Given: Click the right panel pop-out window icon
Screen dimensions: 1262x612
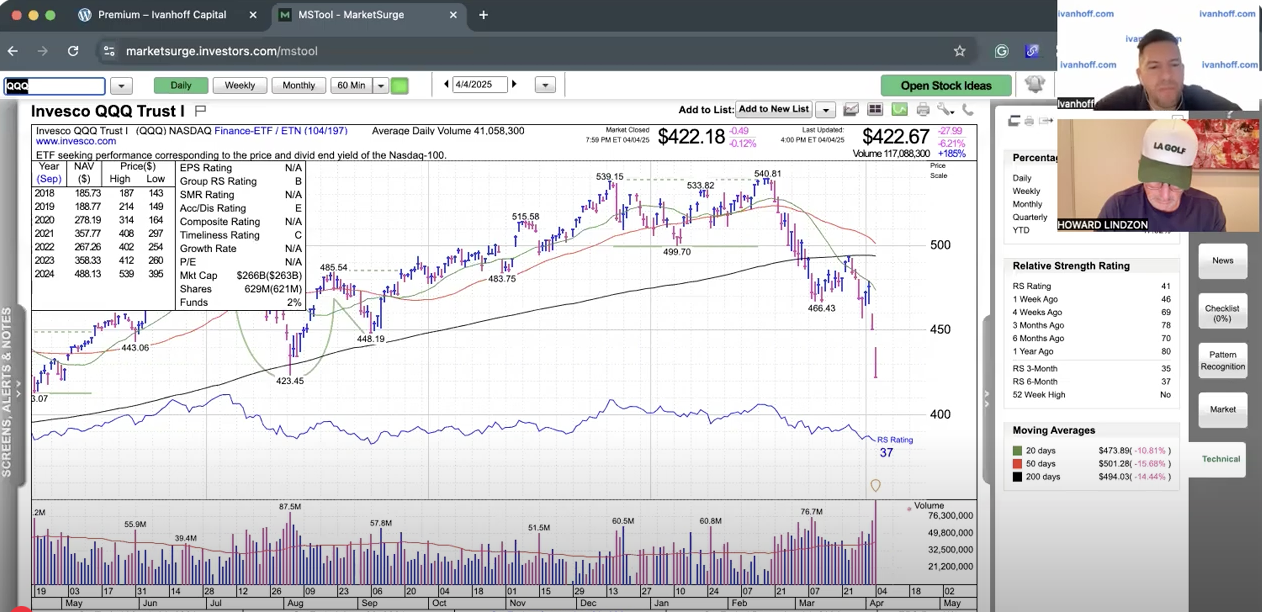Looking at the screenshot, I should tap(1014, 121).
